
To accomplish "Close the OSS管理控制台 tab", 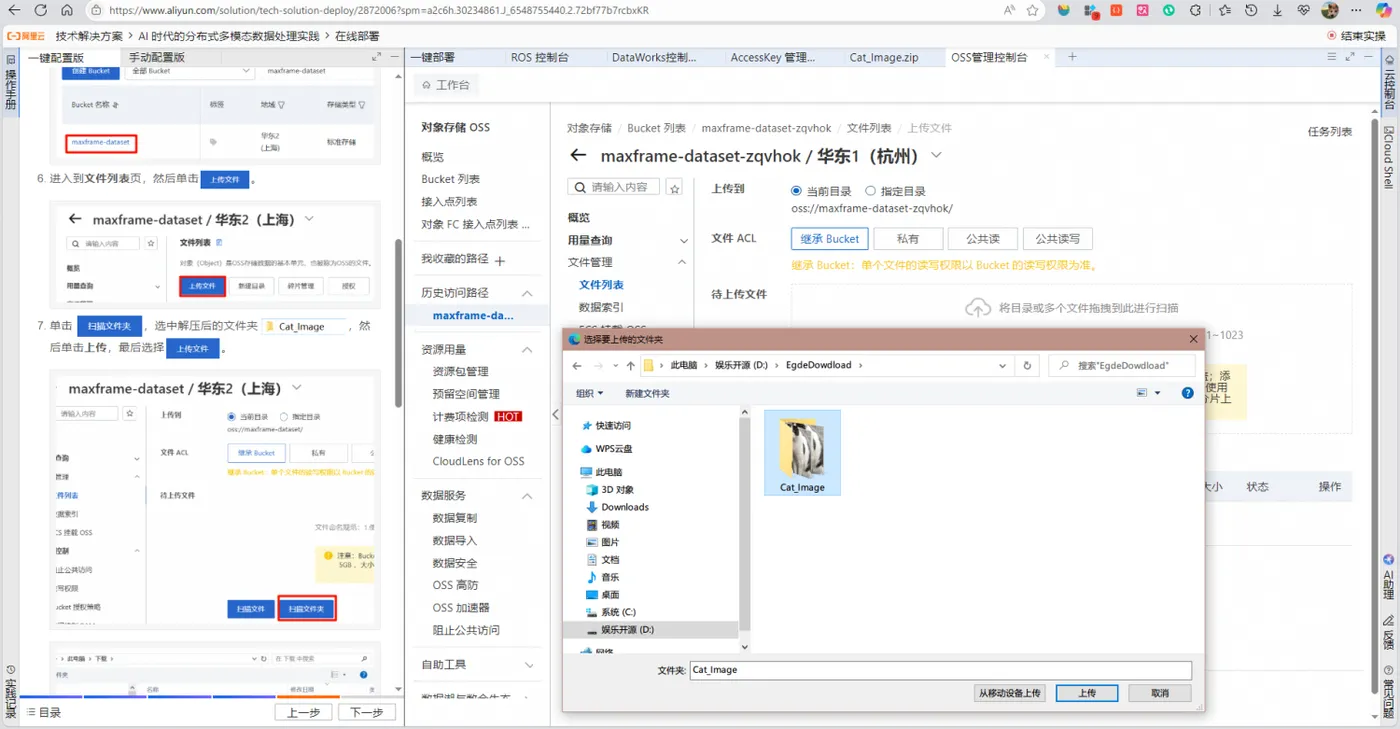I will pyautogui.click(x=1047, y=57).
